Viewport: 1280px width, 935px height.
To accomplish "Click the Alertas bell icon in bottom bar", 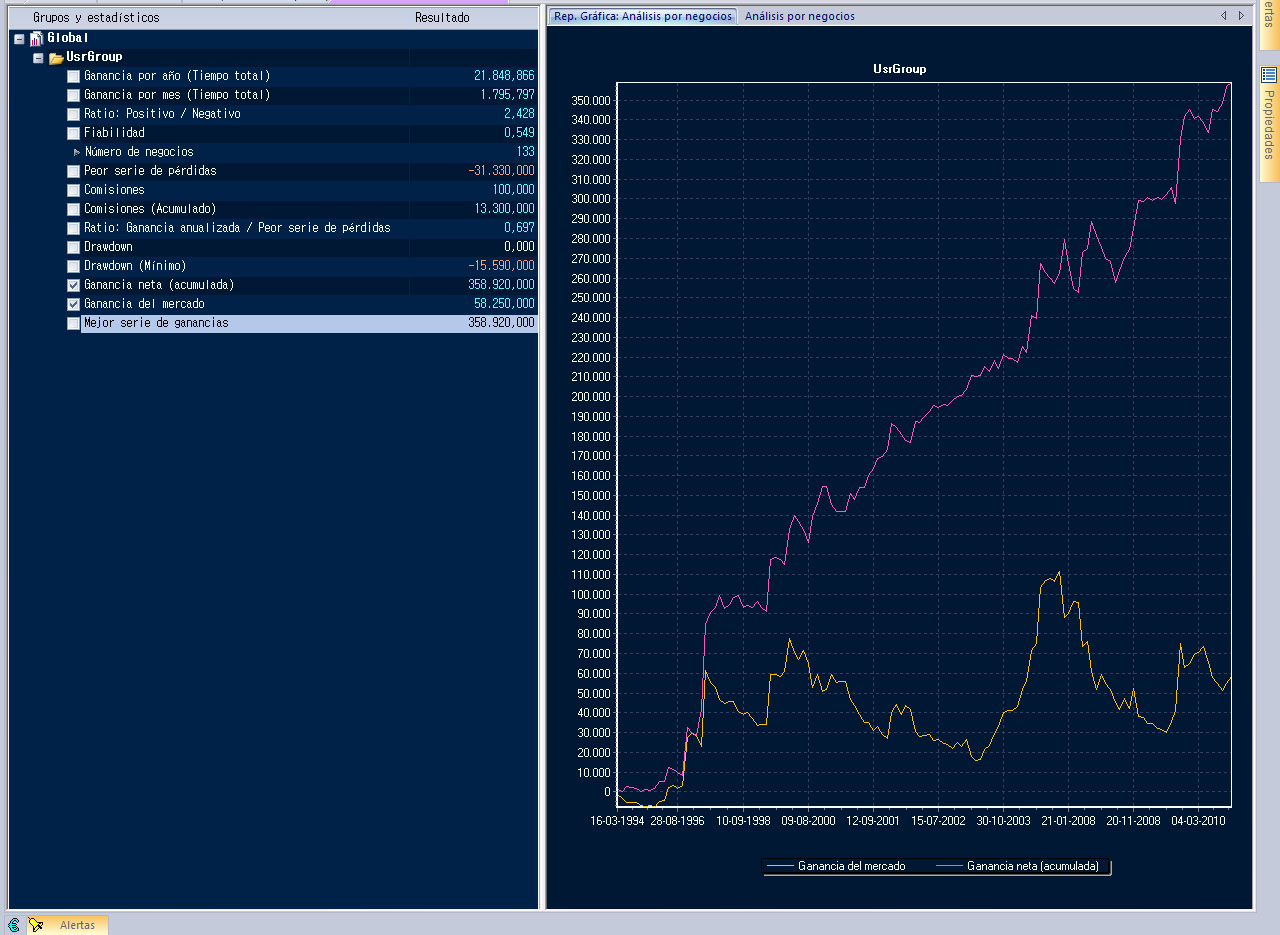I will pyautogui.click(x=36, y=925).
